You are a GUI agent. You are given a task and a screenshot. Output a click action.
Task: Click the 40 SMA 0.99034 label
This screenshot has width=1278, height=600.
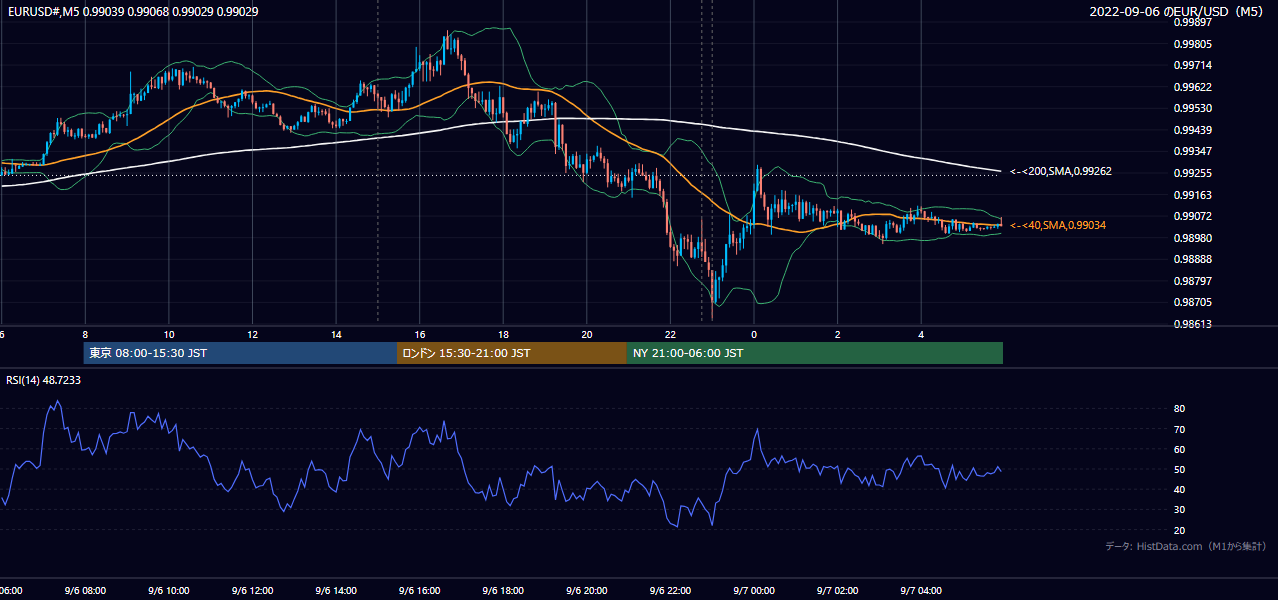click(x=1058, y=225)
